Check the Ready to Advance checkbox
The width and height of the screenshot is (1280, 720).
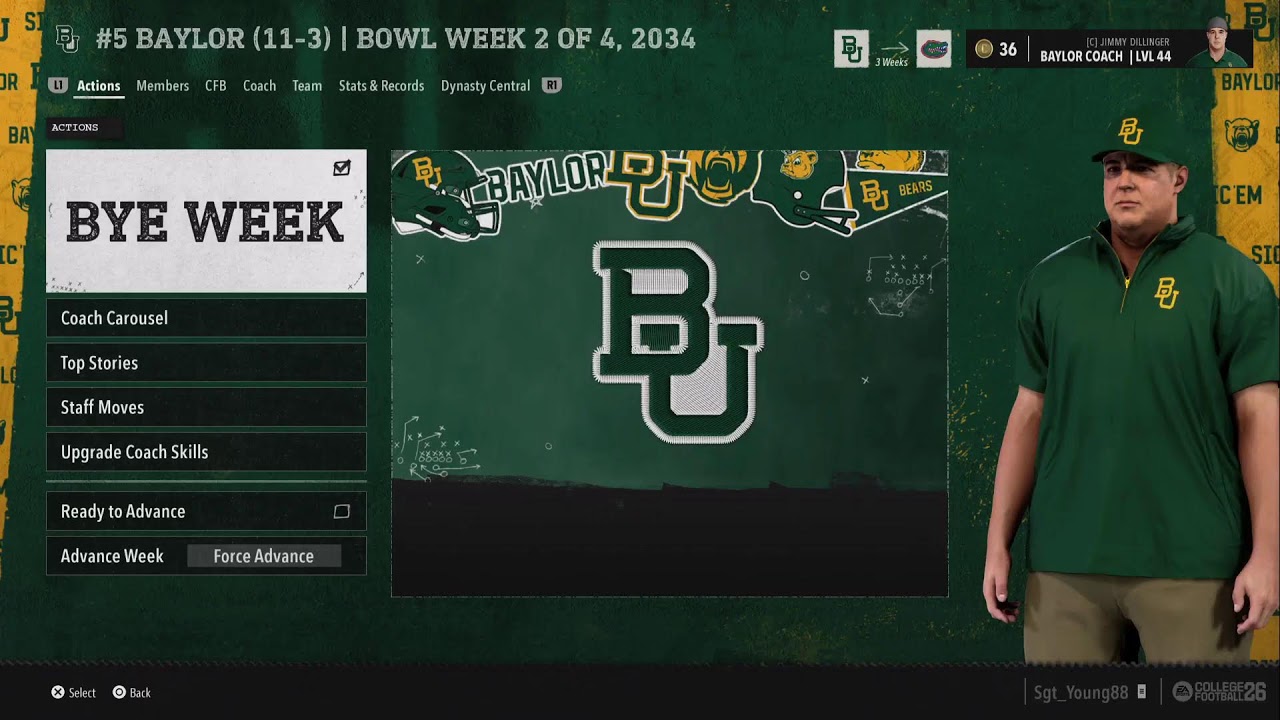[x=341, y=512]
